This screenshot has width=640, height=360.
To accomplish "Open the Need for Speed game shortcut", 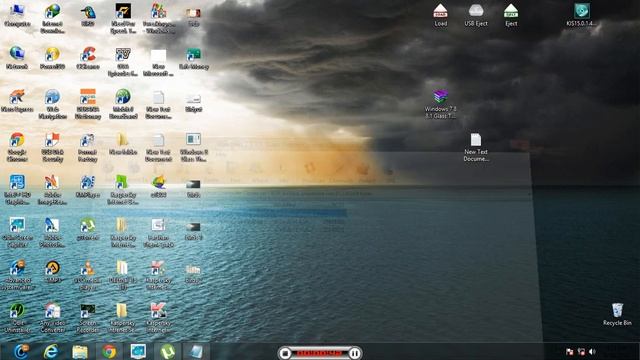I will 123,18.
